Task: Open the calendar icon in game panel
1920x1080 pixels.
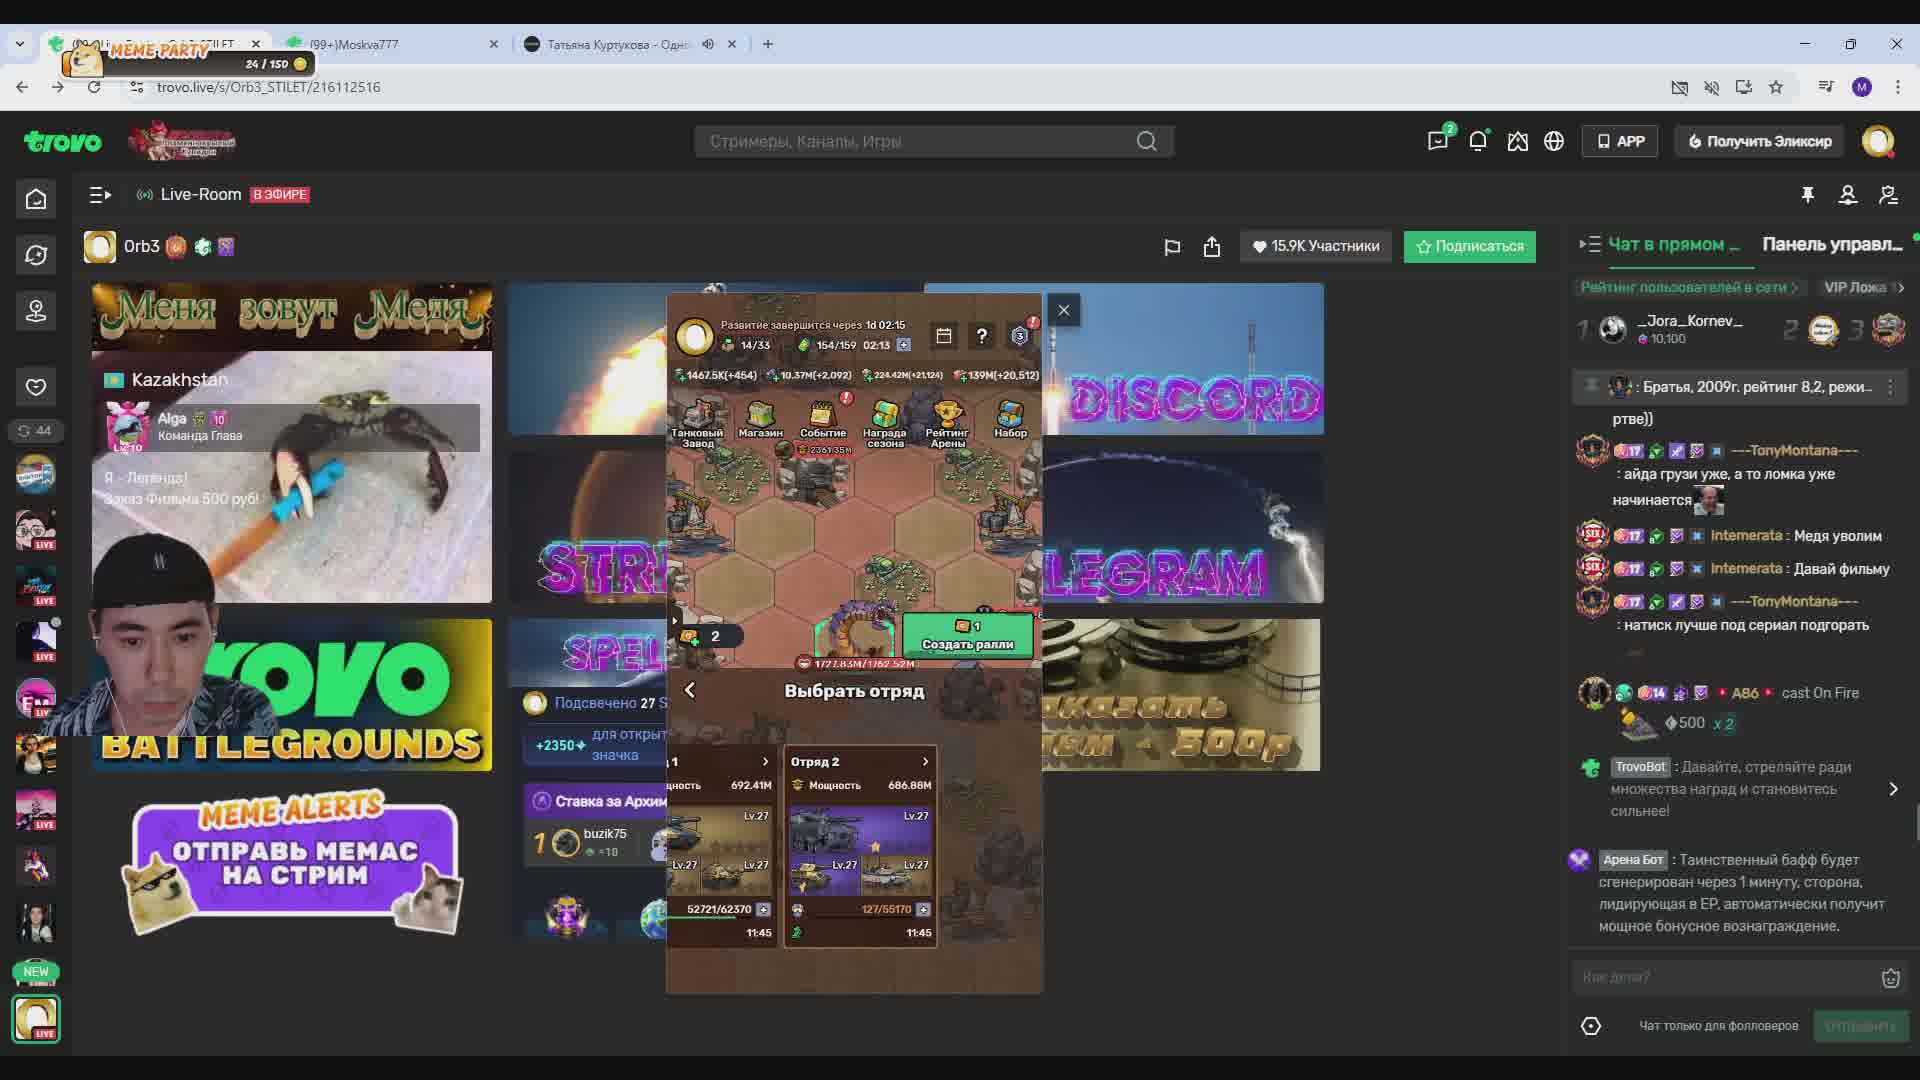Action: [x=944, y=336]
